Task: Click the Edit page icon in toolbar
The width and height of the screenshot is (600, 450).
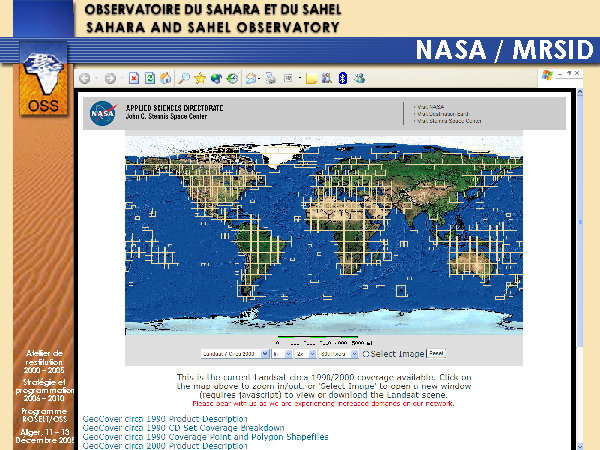Action: click(288, 78)
